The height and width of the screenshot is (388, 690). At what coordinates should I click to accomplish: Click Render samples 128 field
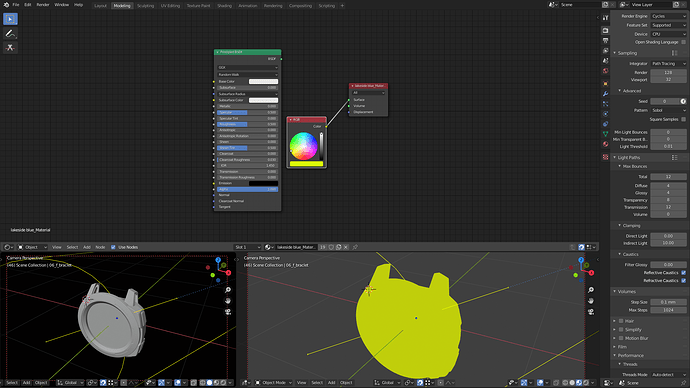click(x=668, y=73)
